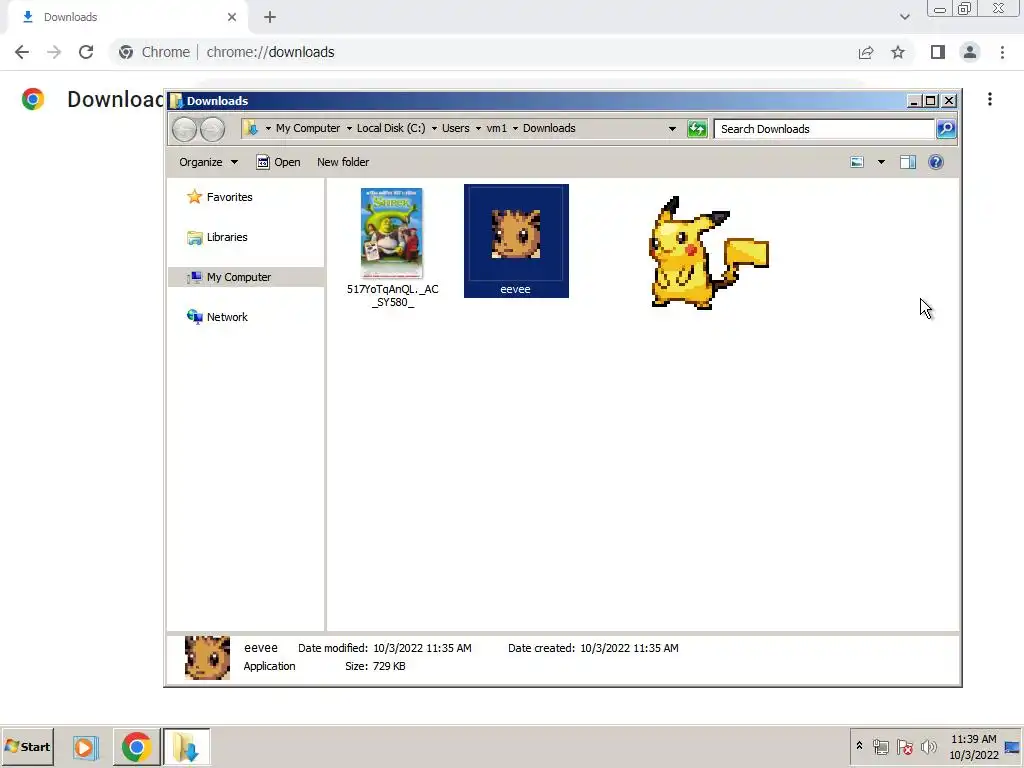Image resolution: width=1024 pixels, height=768 pixels.
Task: Open the Organize menu
Action: pos(208,162)
